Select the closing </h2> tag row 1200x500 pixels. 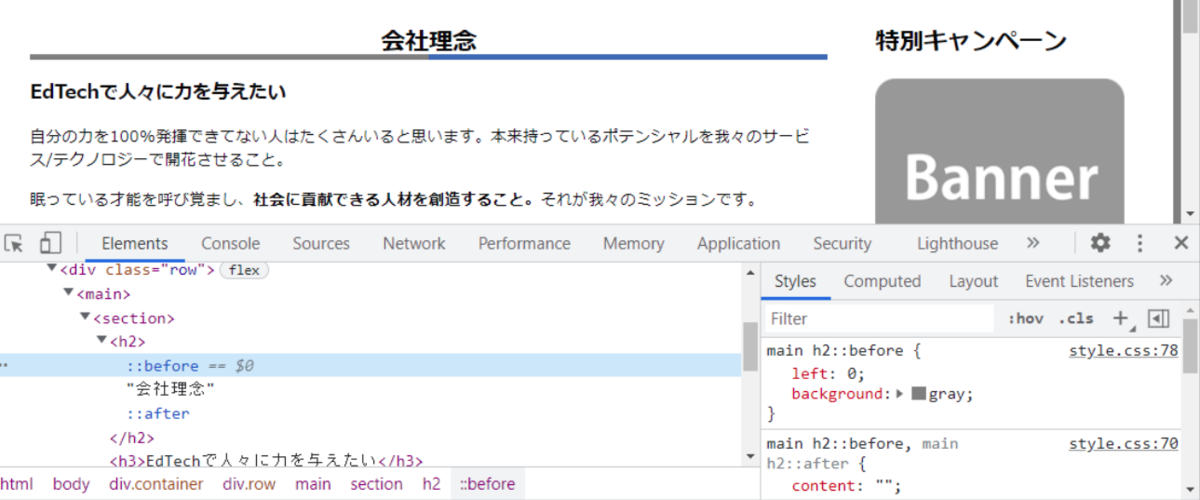pos(131,437)
